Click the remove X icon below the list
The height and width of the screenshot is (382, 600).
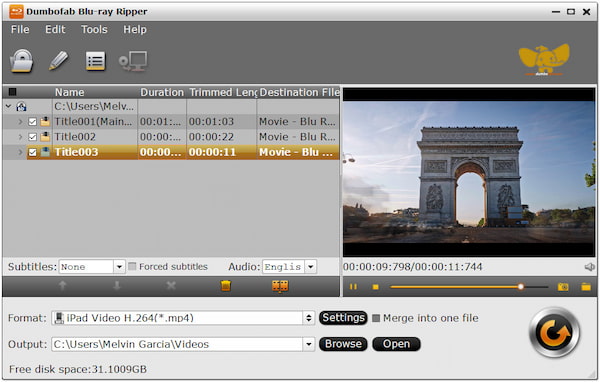click(x=171, y=286)
